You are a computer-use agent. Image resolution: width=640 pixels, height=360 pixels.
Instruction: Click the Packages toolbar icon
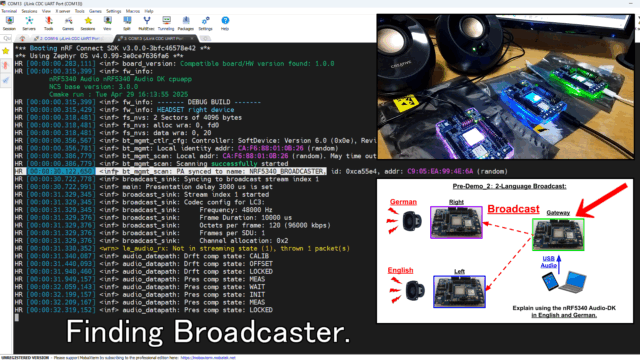pos(186,23)
